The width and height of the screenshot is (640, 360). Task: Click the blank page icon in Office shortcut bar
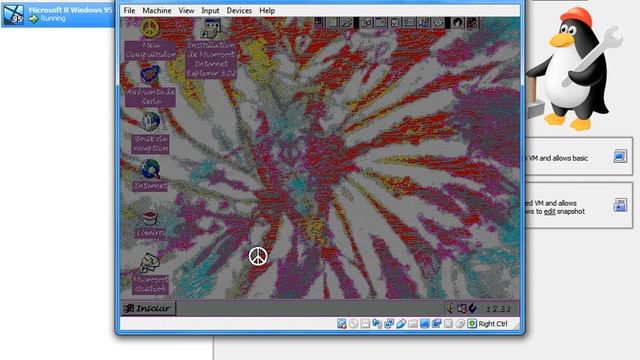point(332,23)
